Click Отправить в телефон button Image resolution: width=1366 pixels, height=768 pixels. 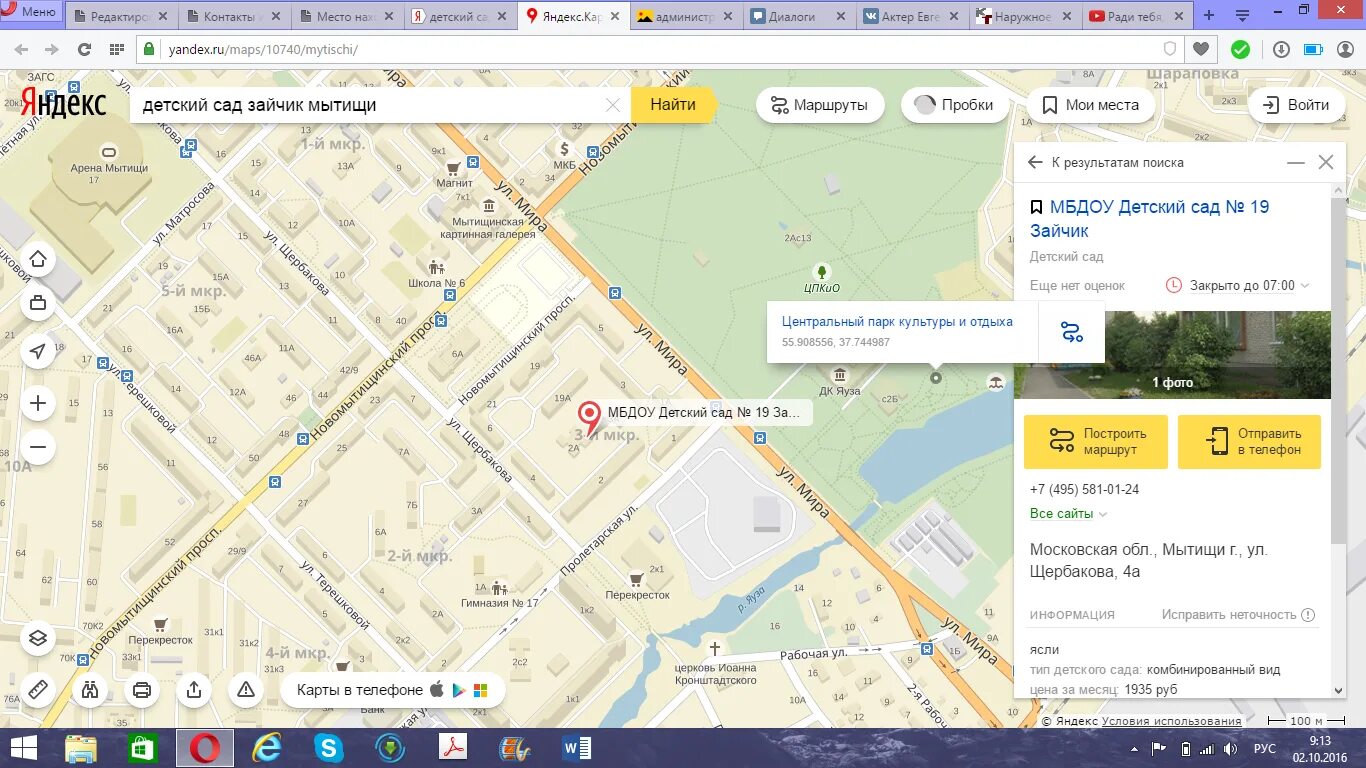click(x=1250, y=442)
